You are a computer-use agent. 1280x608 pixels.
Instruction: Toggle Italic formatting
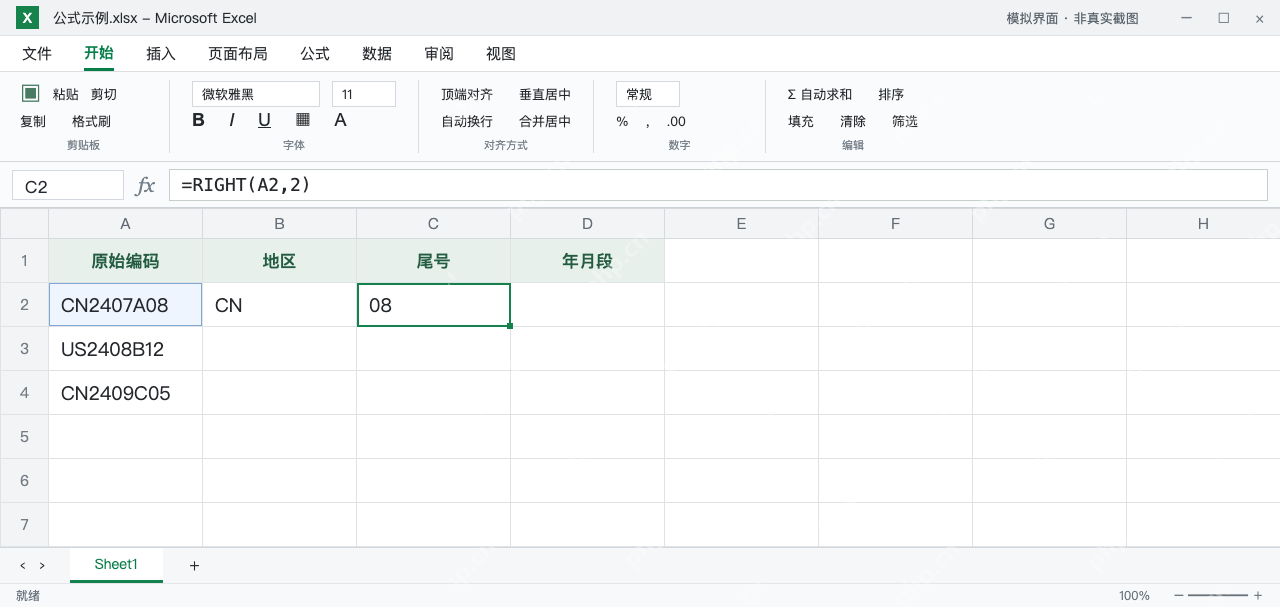(231, 120)
